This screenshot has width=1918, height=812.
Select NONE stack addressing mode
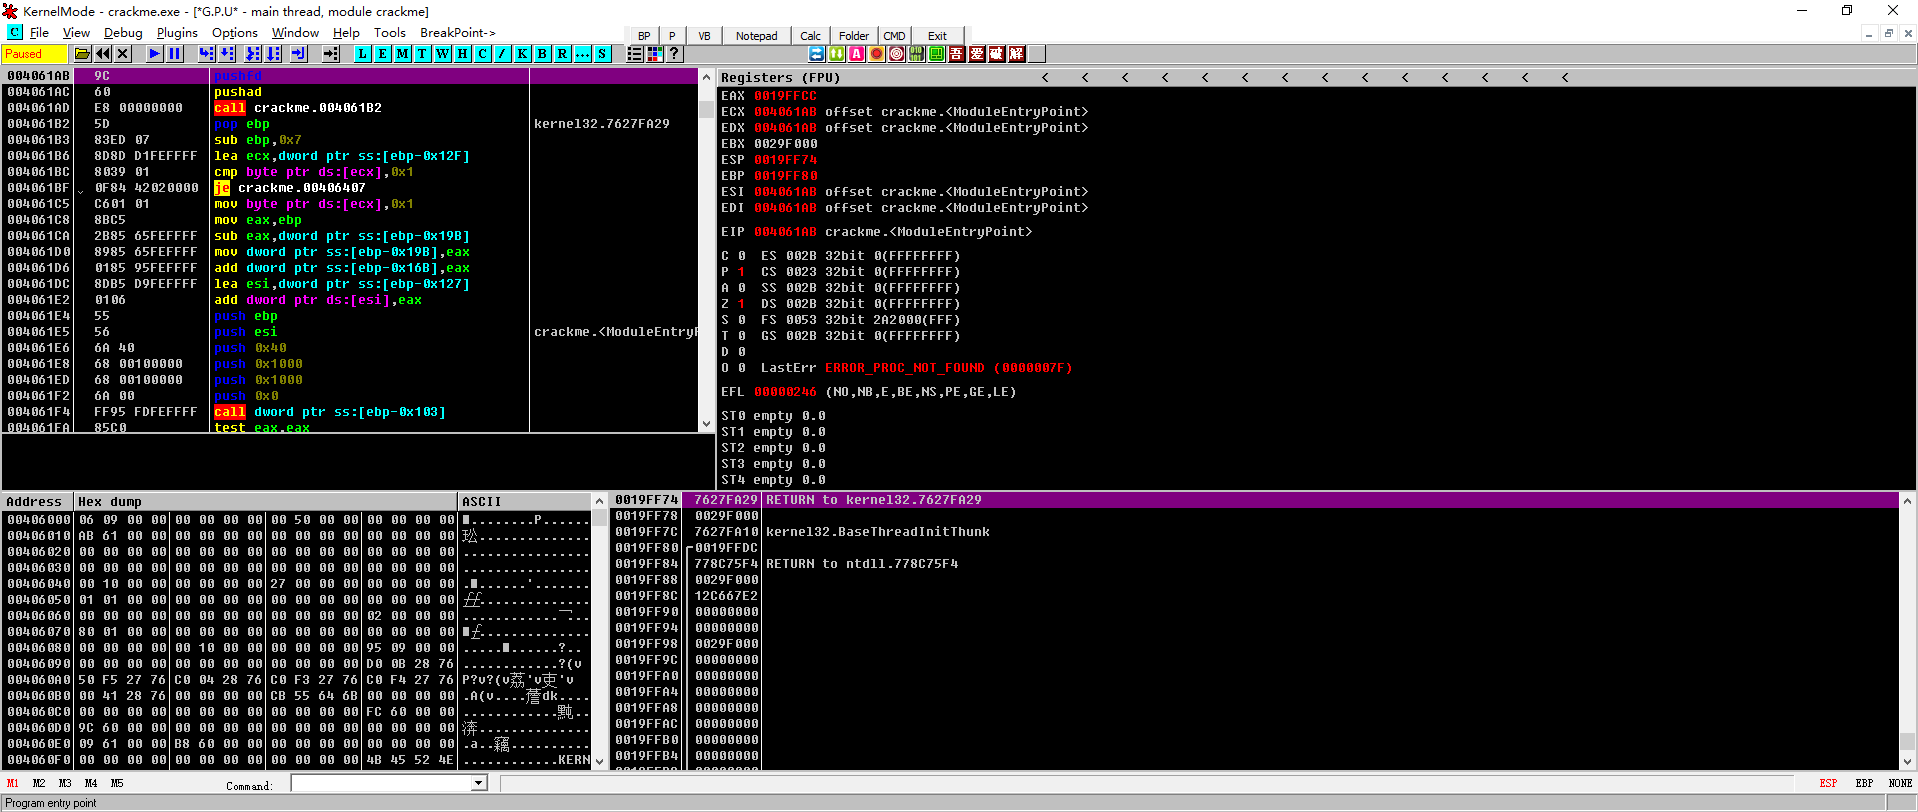pyautogui.click(x=1900, y=784)
